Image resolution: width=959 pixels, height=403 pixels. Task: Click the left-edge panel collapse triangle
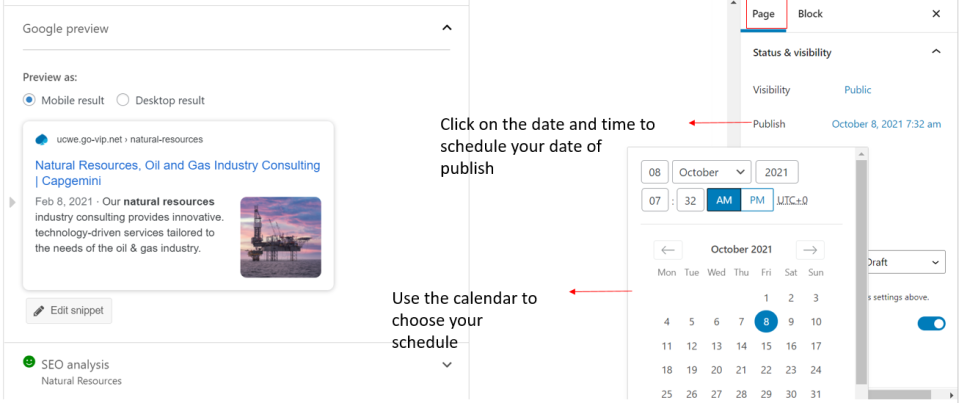coord(12,203)
